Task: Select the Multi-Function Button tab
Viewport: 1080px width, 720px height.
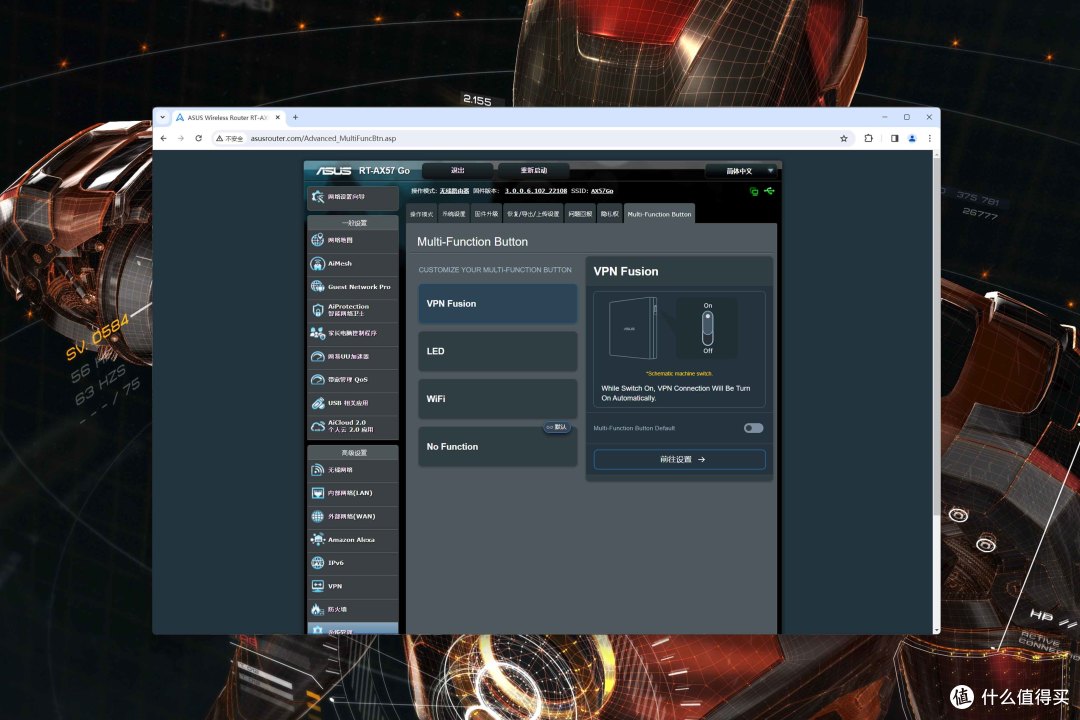Action: [660, 214]
